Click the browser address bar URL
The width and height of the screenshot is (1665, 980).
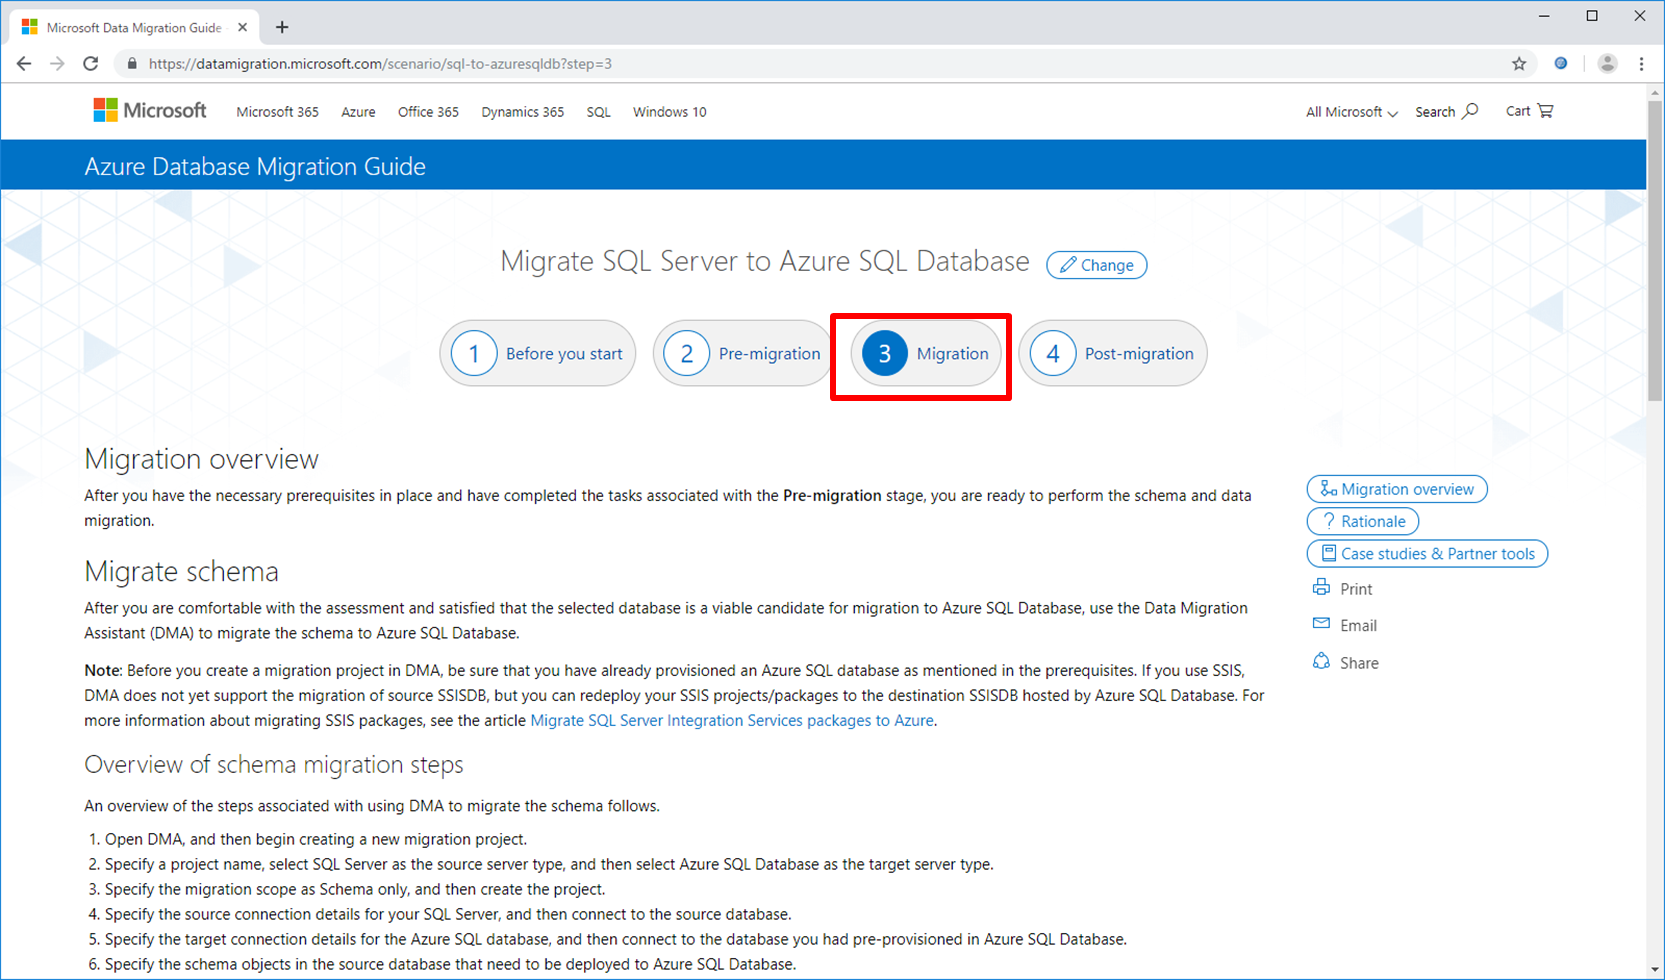point(380,63)
